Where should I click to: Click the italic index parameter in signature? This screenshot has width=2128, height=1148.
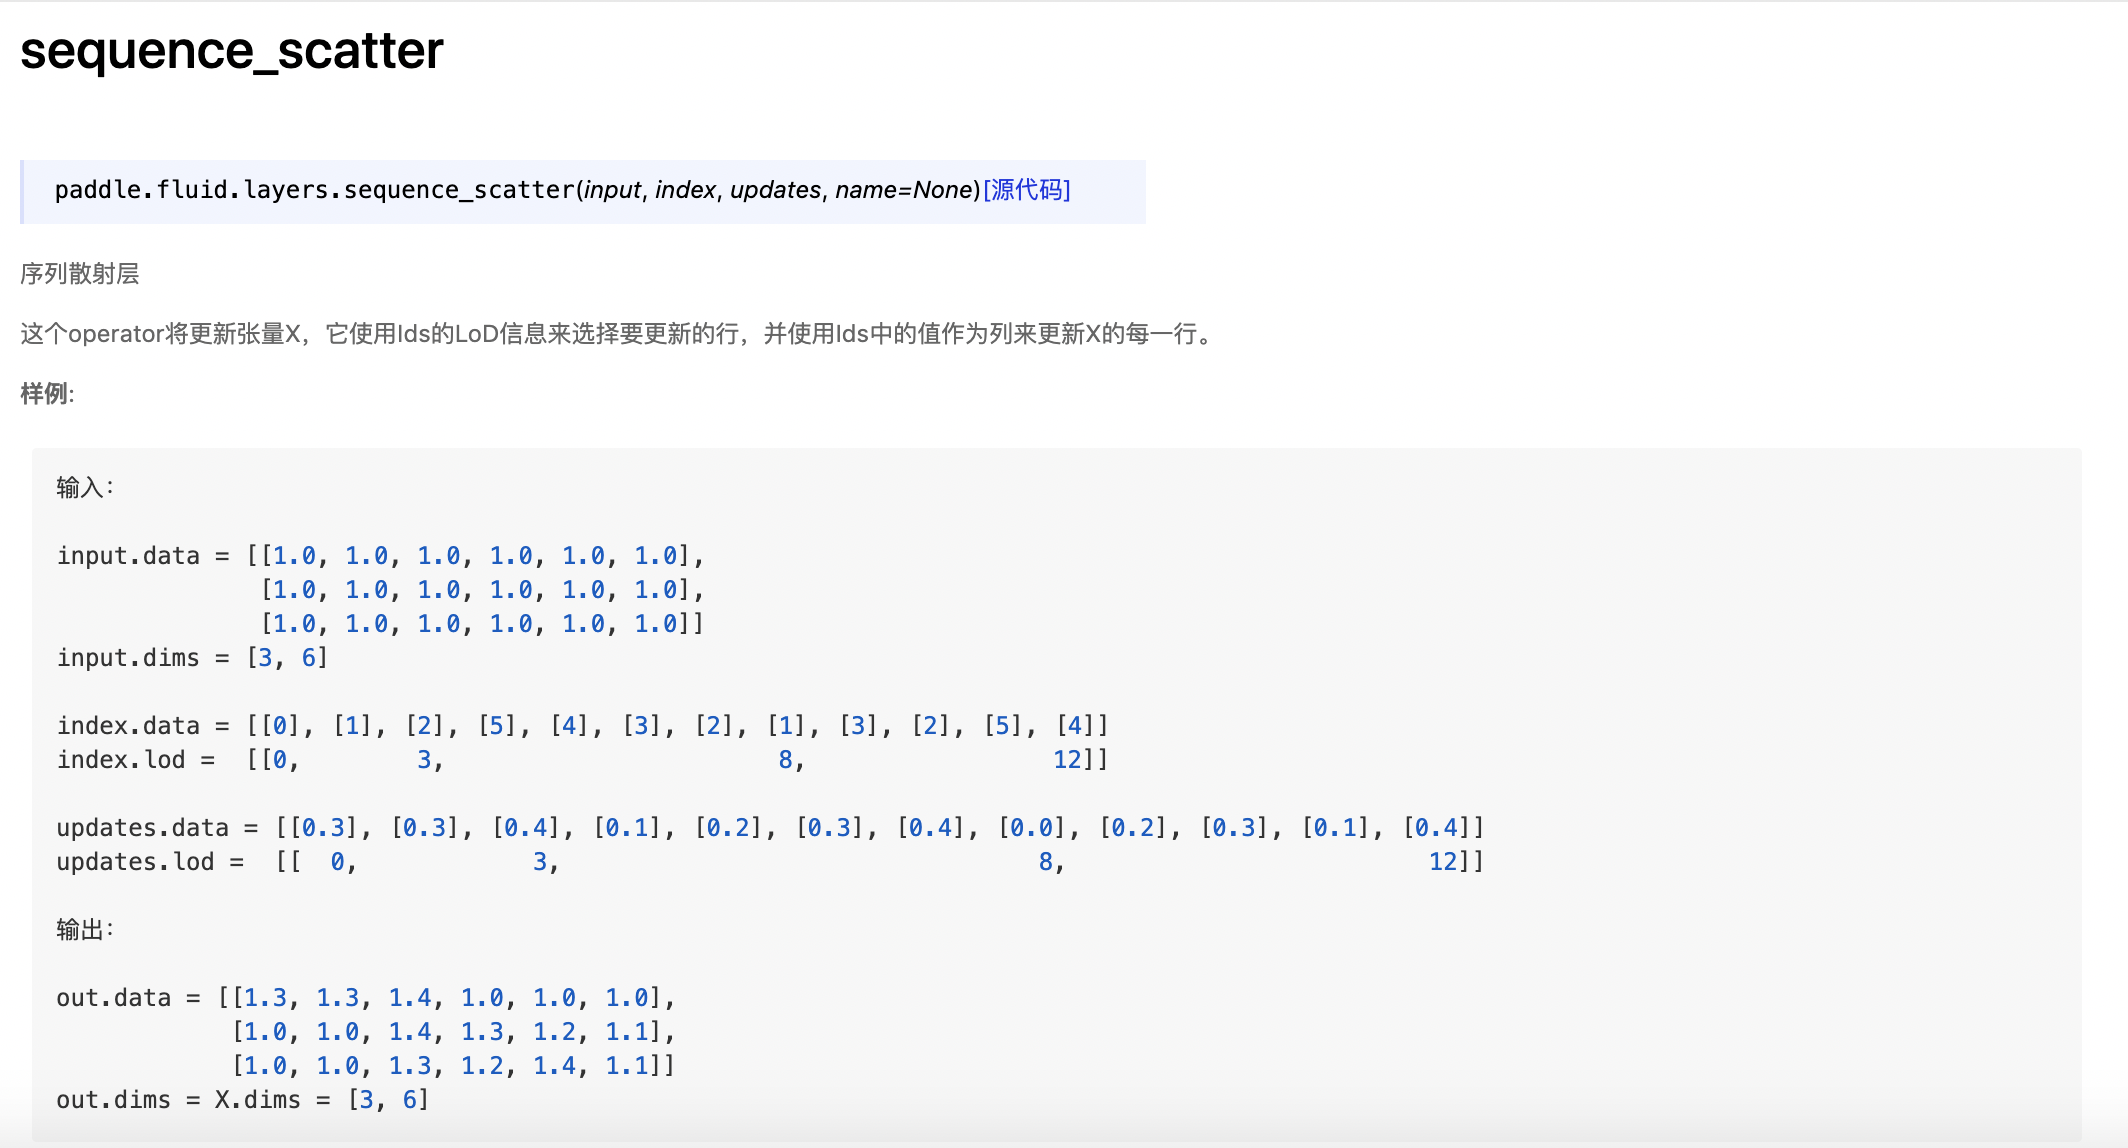point(686,190)
